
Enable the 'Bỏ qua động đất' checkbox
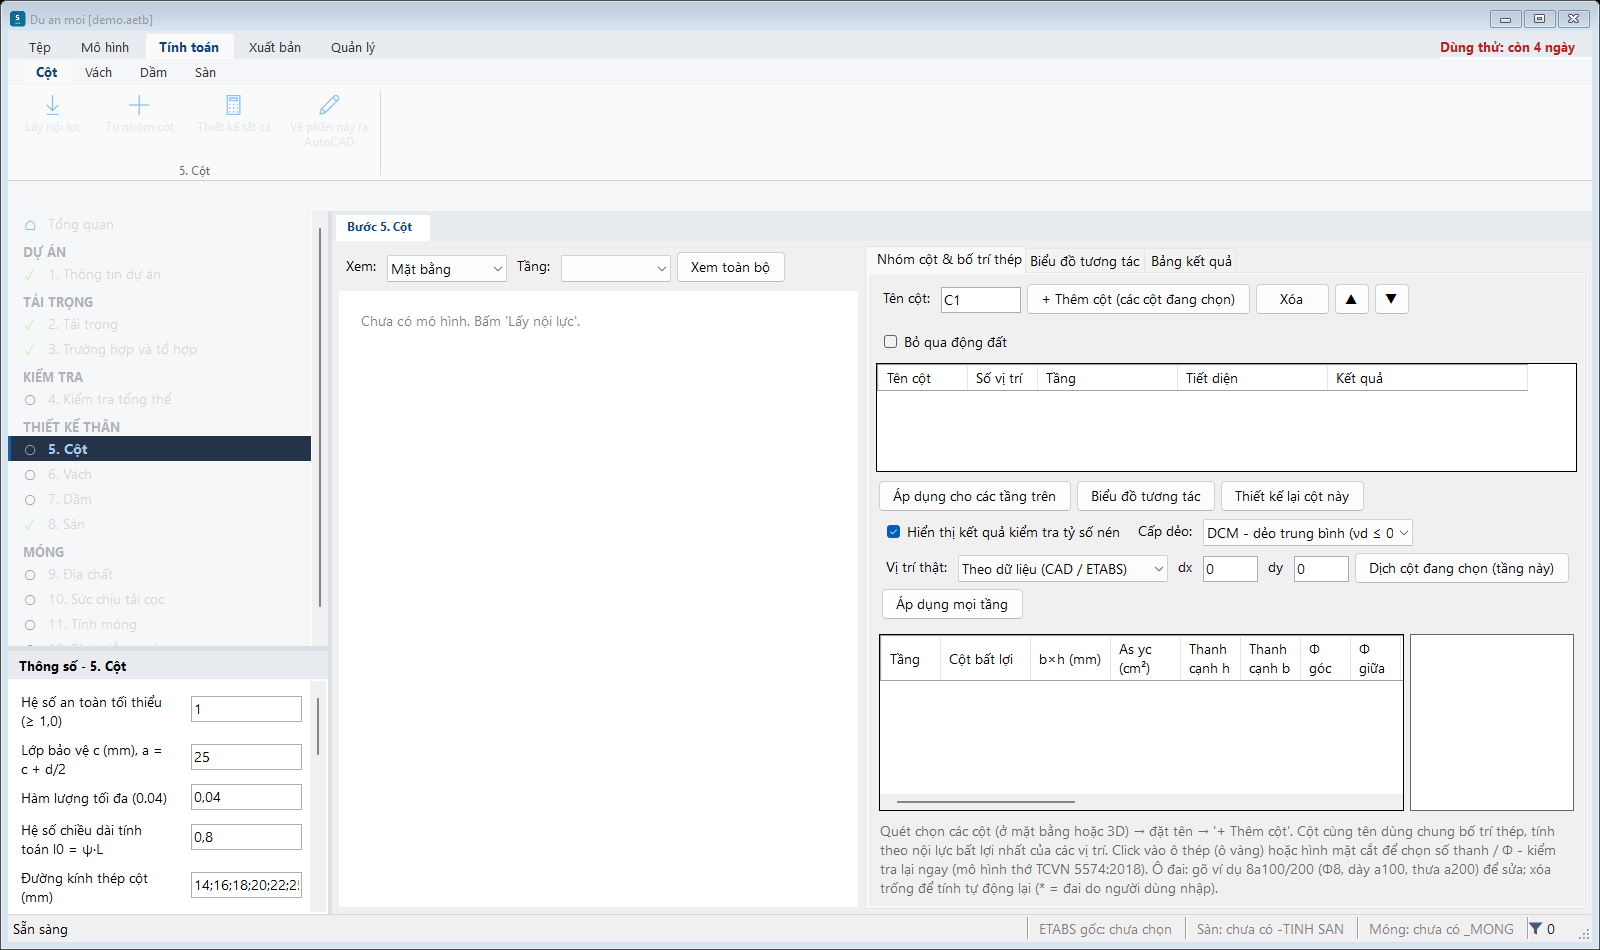[x=890, y=342]
